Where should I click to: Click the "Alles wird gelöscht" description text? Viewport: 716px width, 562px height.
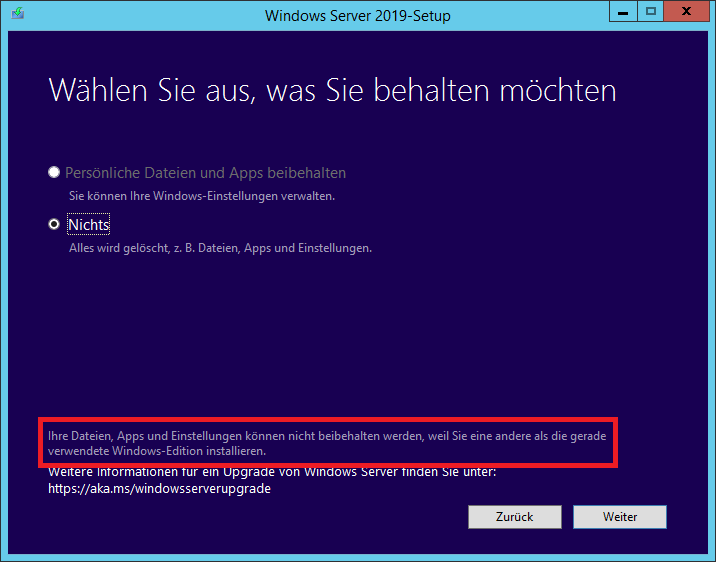220,248
